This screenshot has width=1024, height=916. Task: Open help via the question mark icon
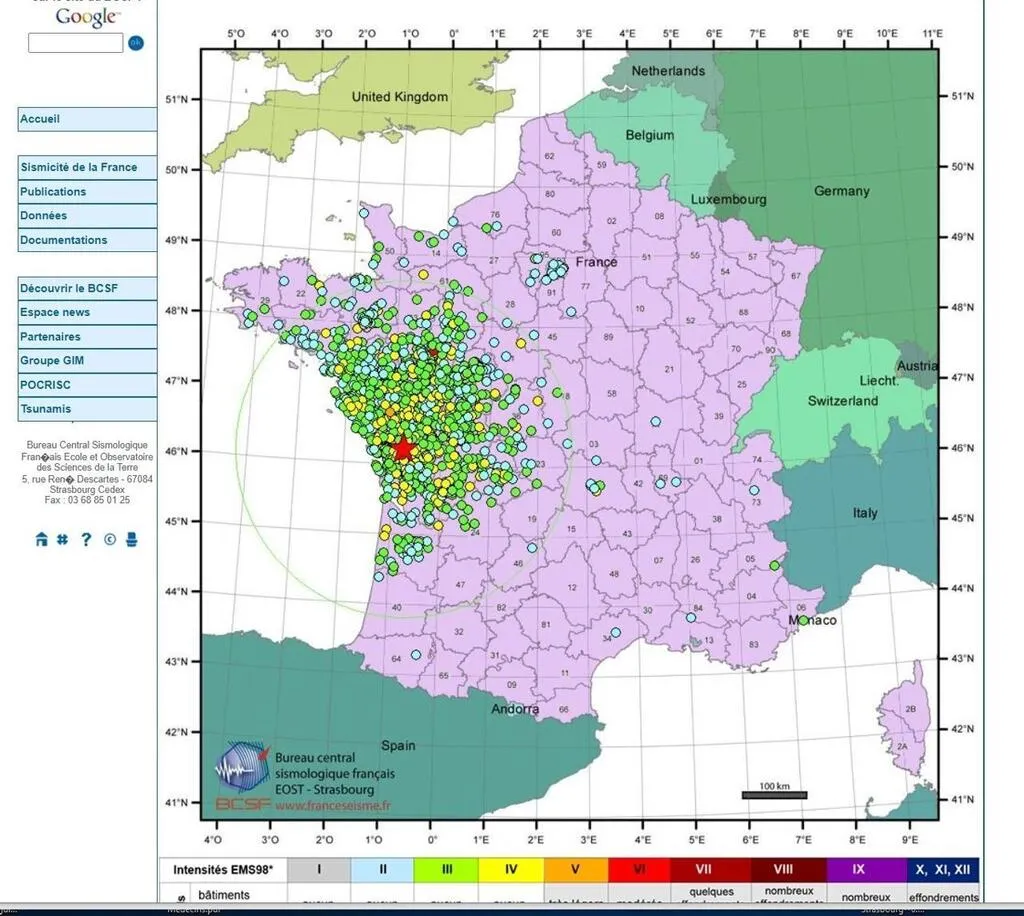pos(86,540)
